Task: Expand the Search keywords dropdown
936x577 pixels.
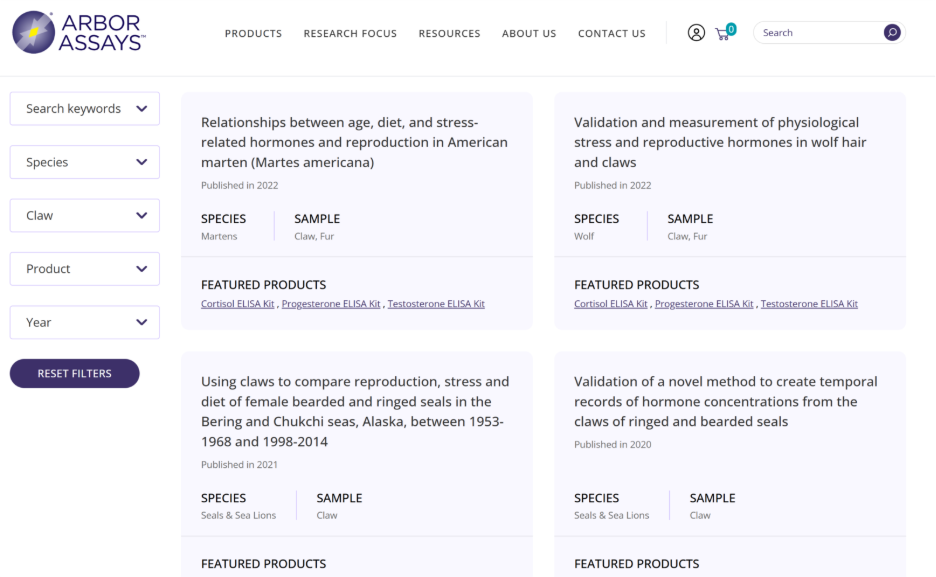Action: [85, 109]
